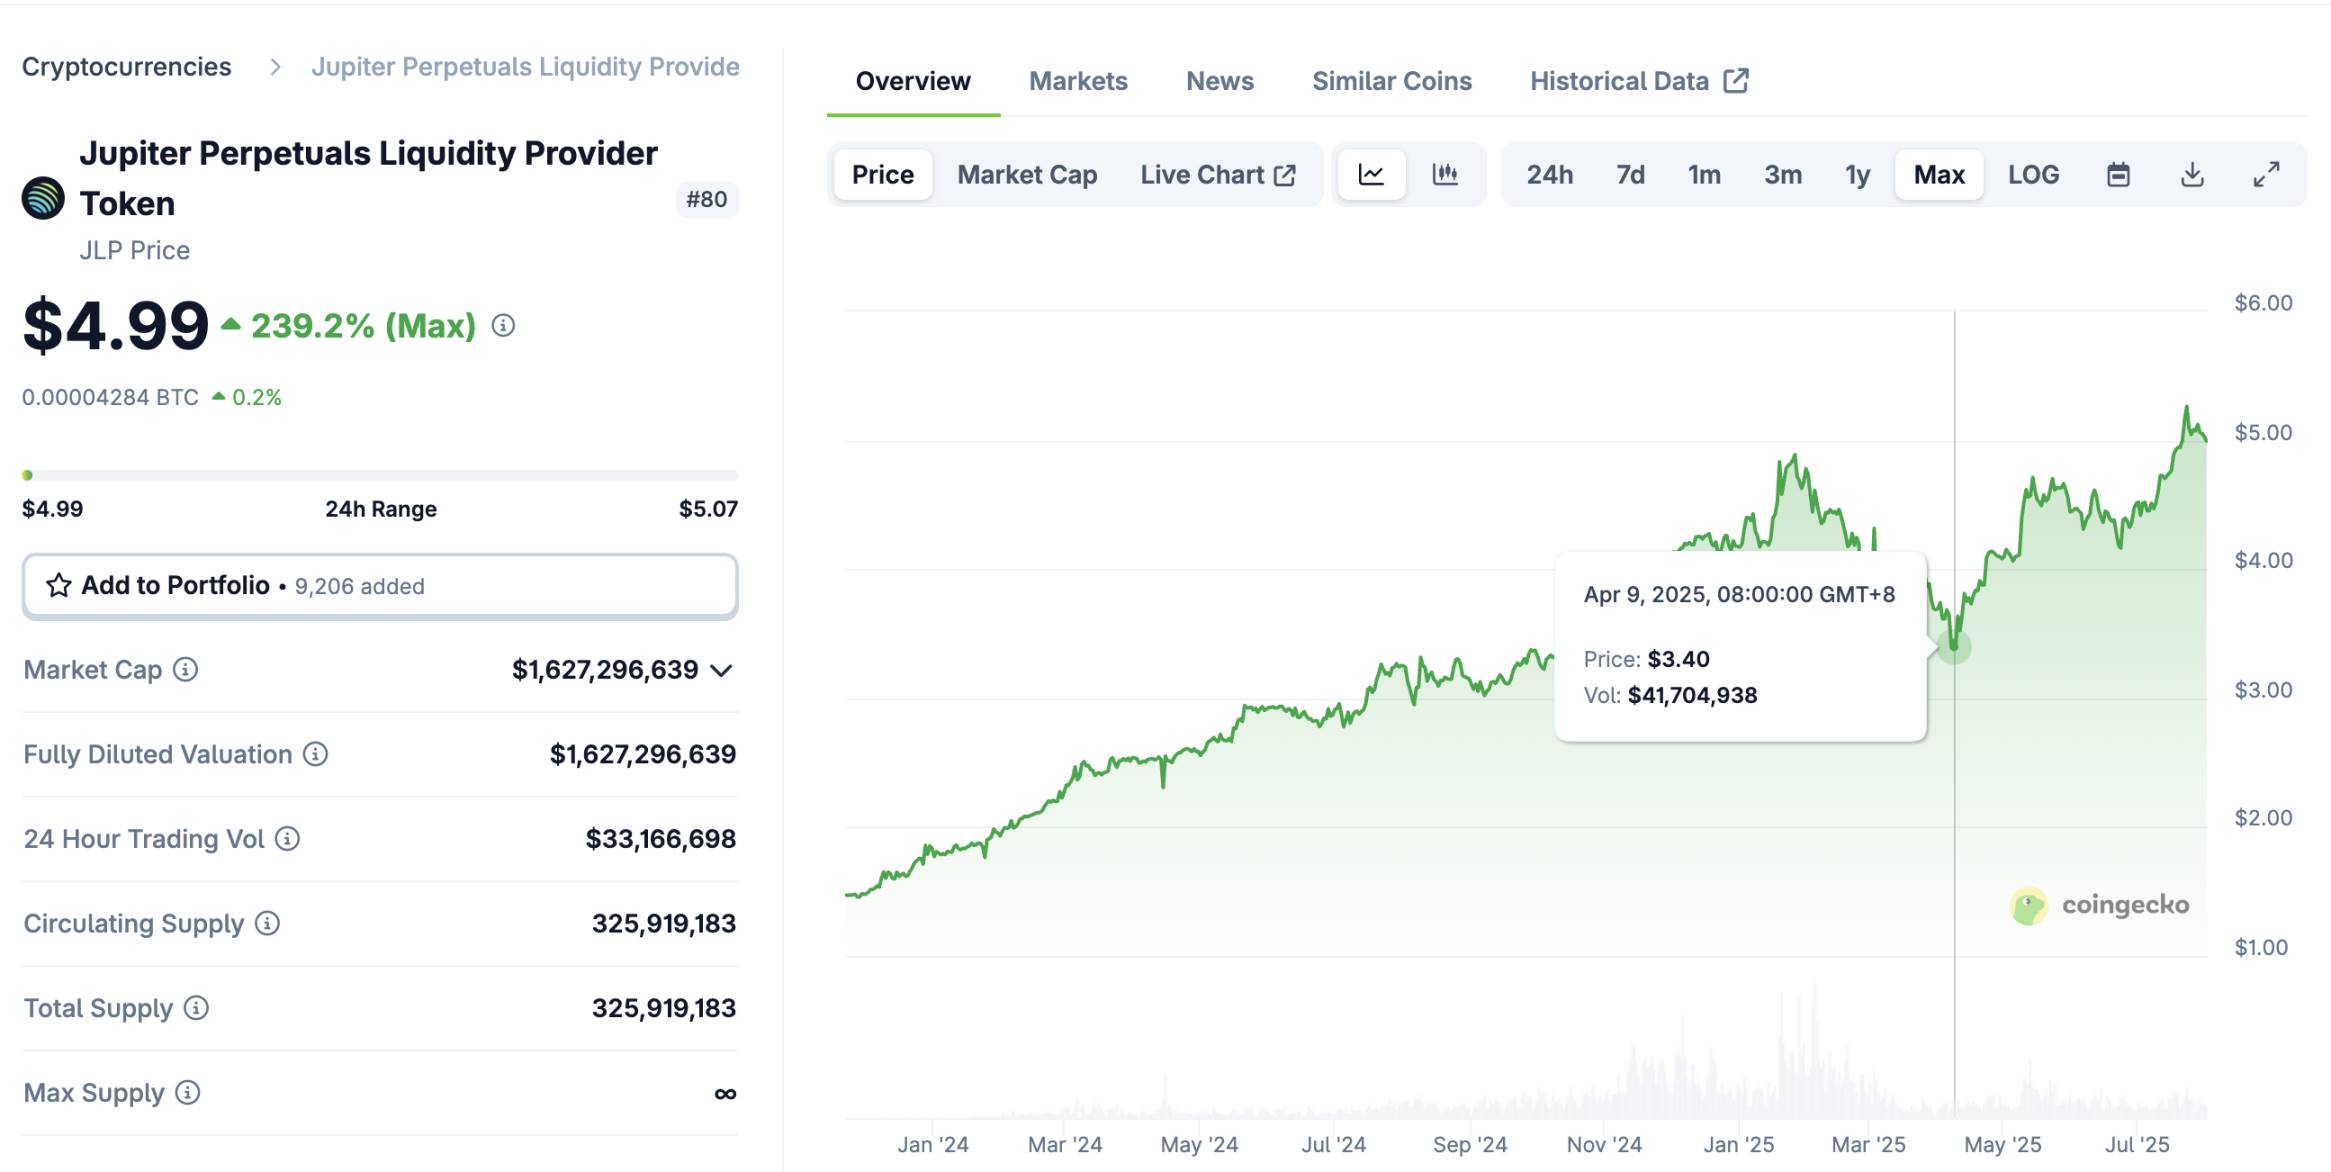Image resolution: width=2331 pixels, height=1172 pixels.
Task: Click the download chart data icon
Action: 2192,175
